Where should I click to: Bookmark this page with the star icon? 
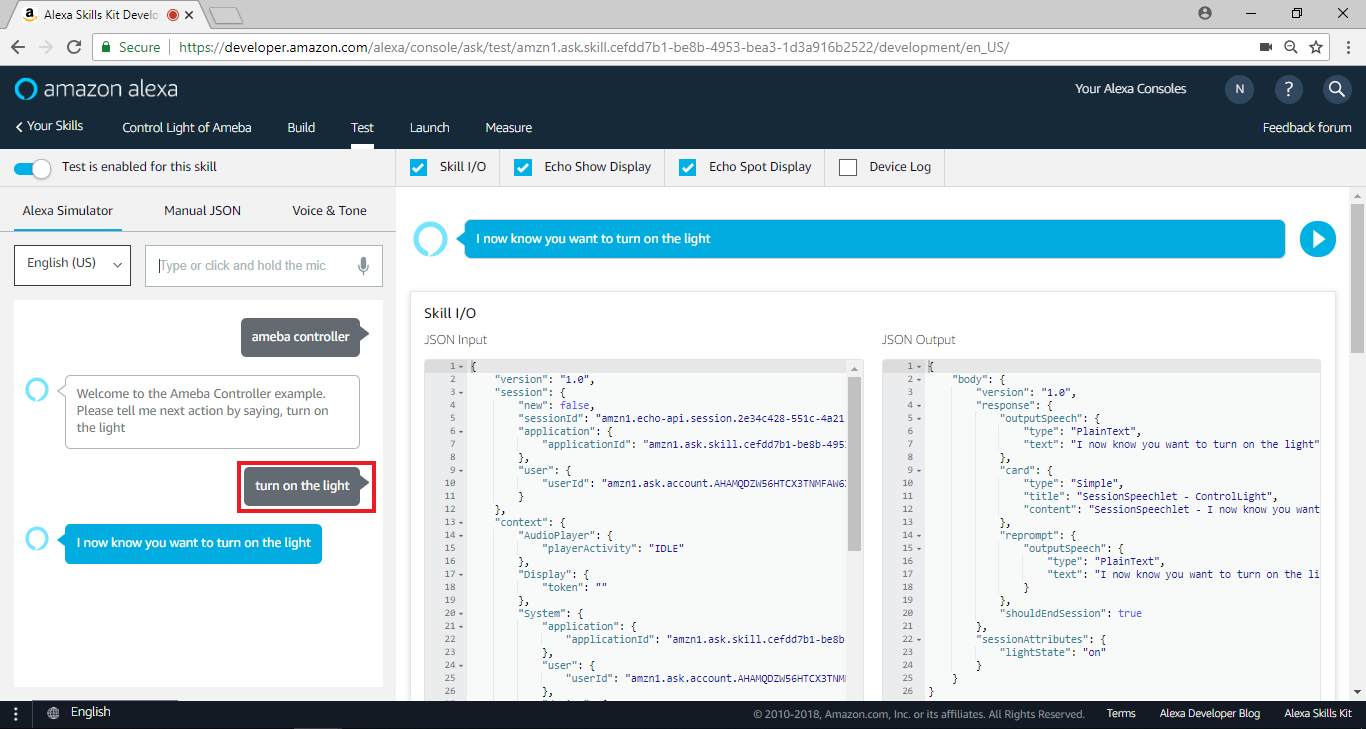click(x=1316, y=47)
